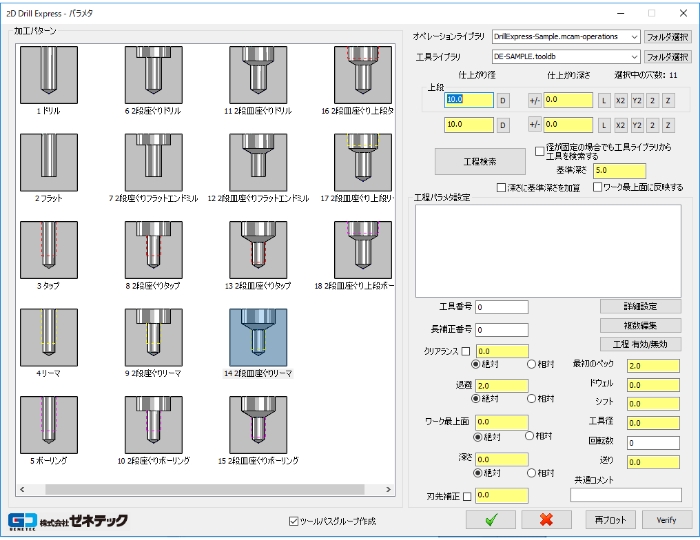Toggle クリアランス checkbox
The height and width of the screenshot is (540, 700).
click(466, 352)
